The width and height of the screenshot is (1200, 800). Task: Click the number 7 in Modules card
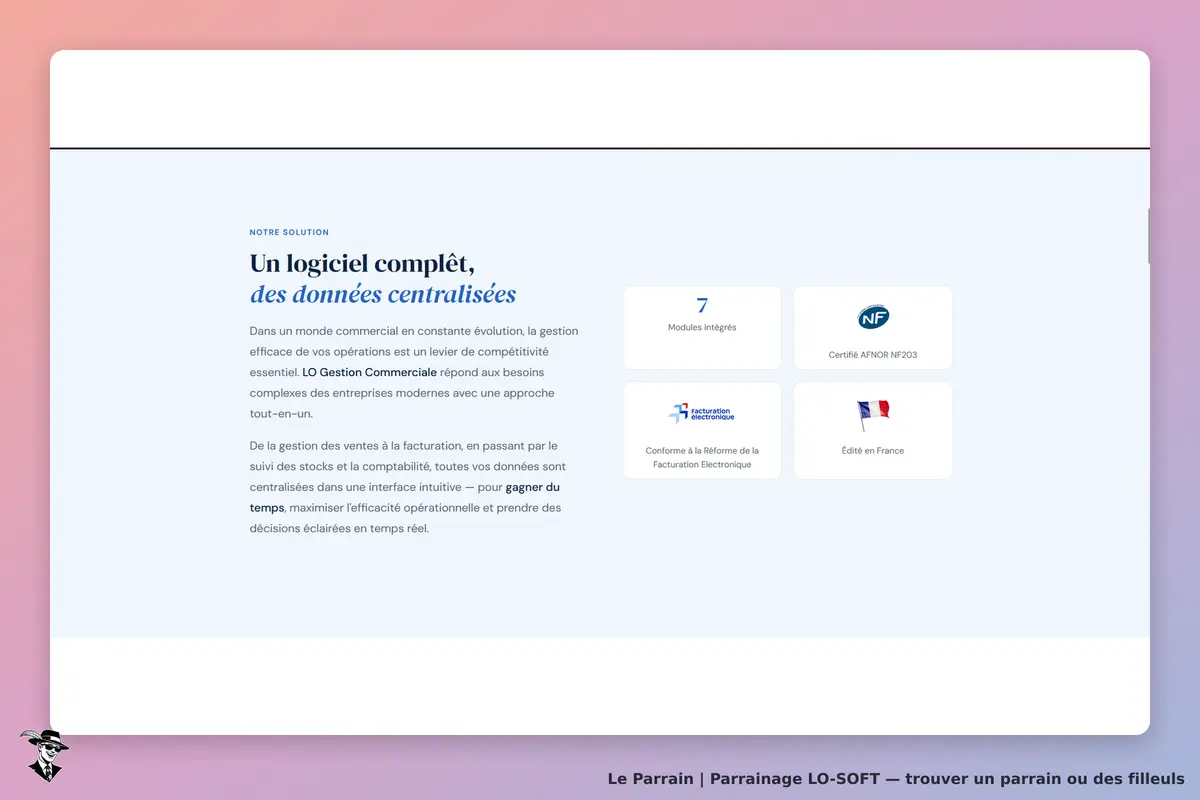coord(702,306)
